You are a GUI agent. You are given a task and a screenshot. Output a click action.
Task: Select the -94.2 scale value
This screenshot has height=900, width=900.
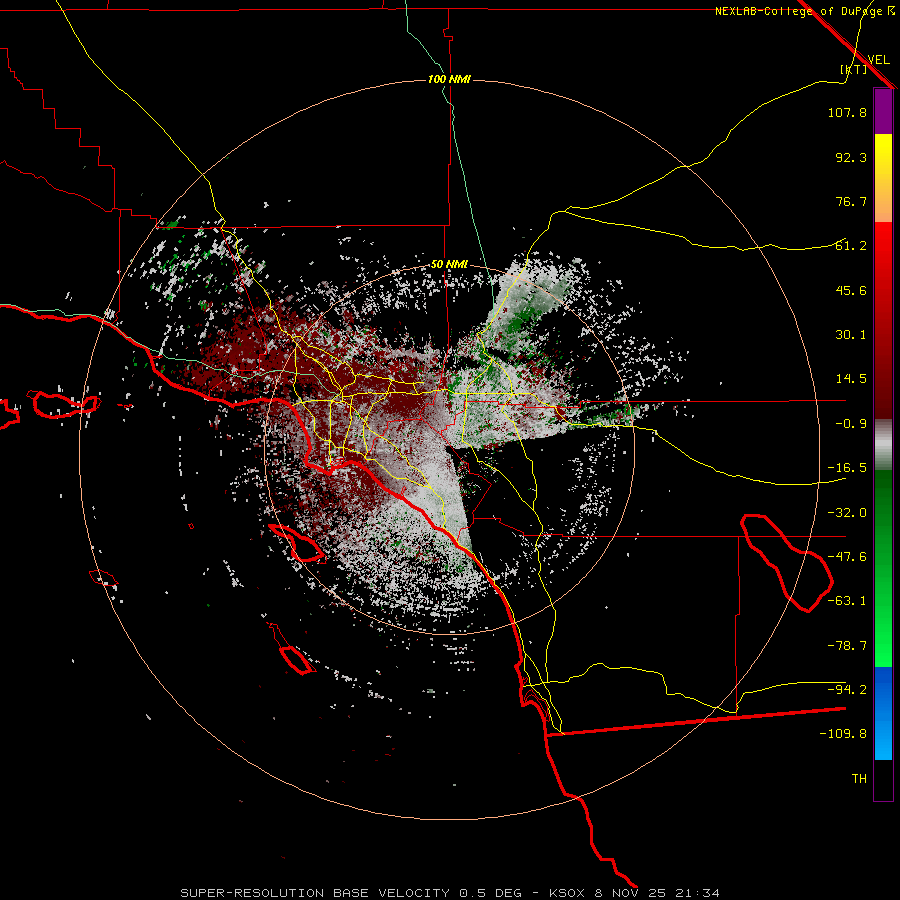click(x=847, y=690)
